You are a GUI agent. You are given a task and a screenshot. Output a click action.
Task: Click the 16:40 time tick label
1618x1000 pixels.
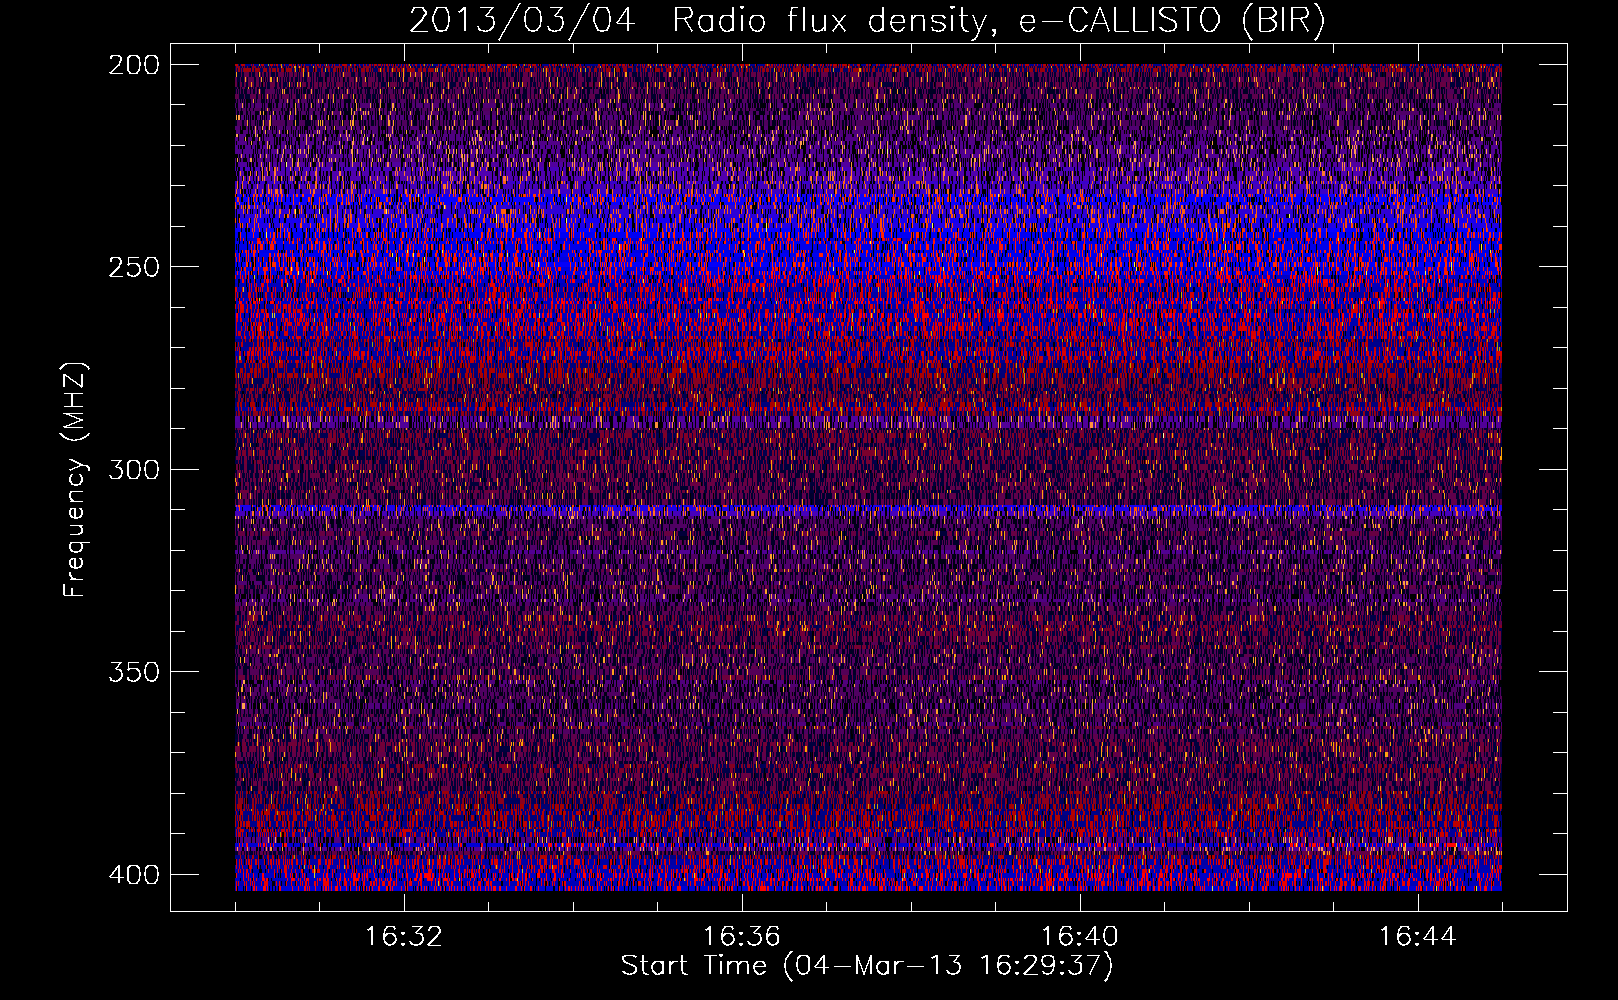pyautogui.click(x=1080, y=937)
